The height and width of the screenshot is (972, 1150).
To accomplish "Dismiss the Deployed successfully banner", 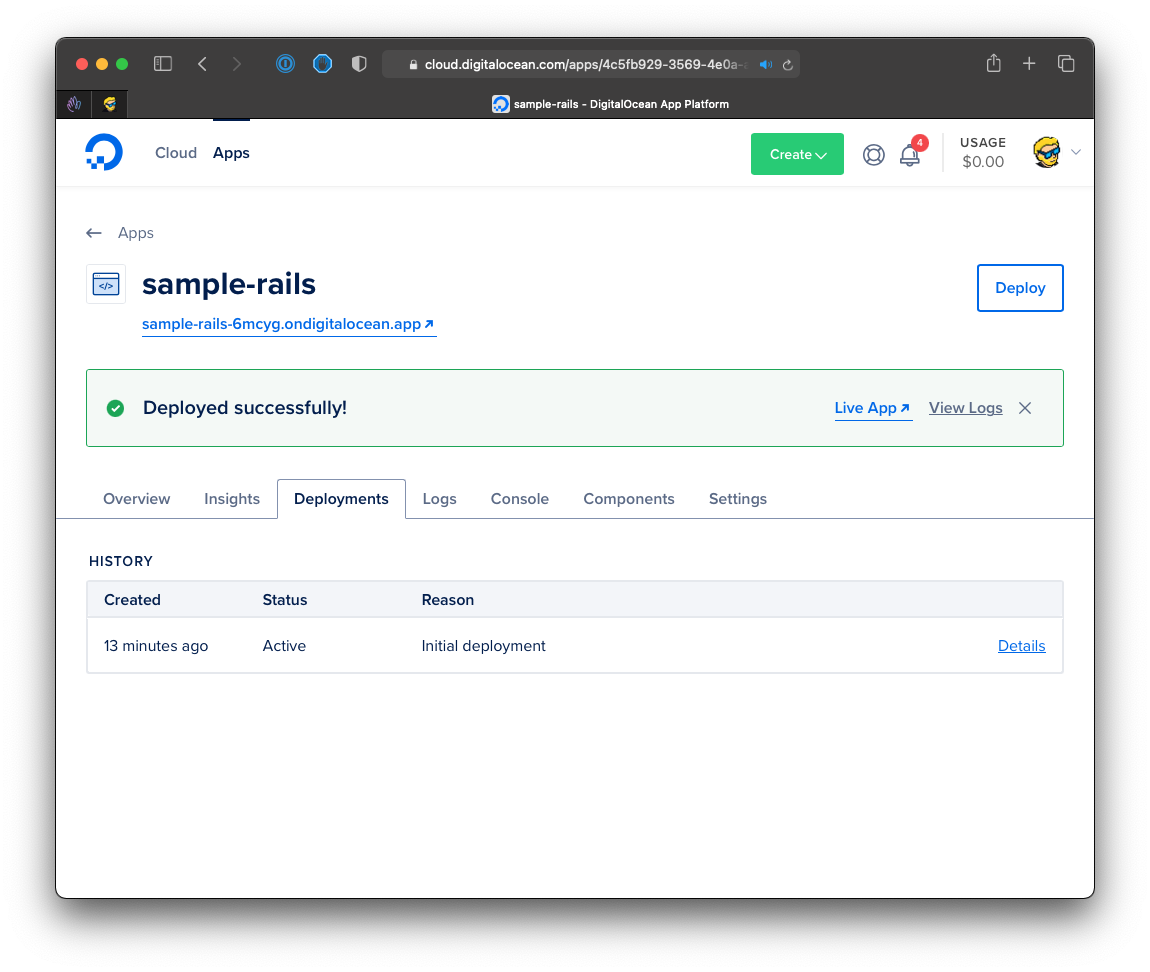I will (1024, 408).
